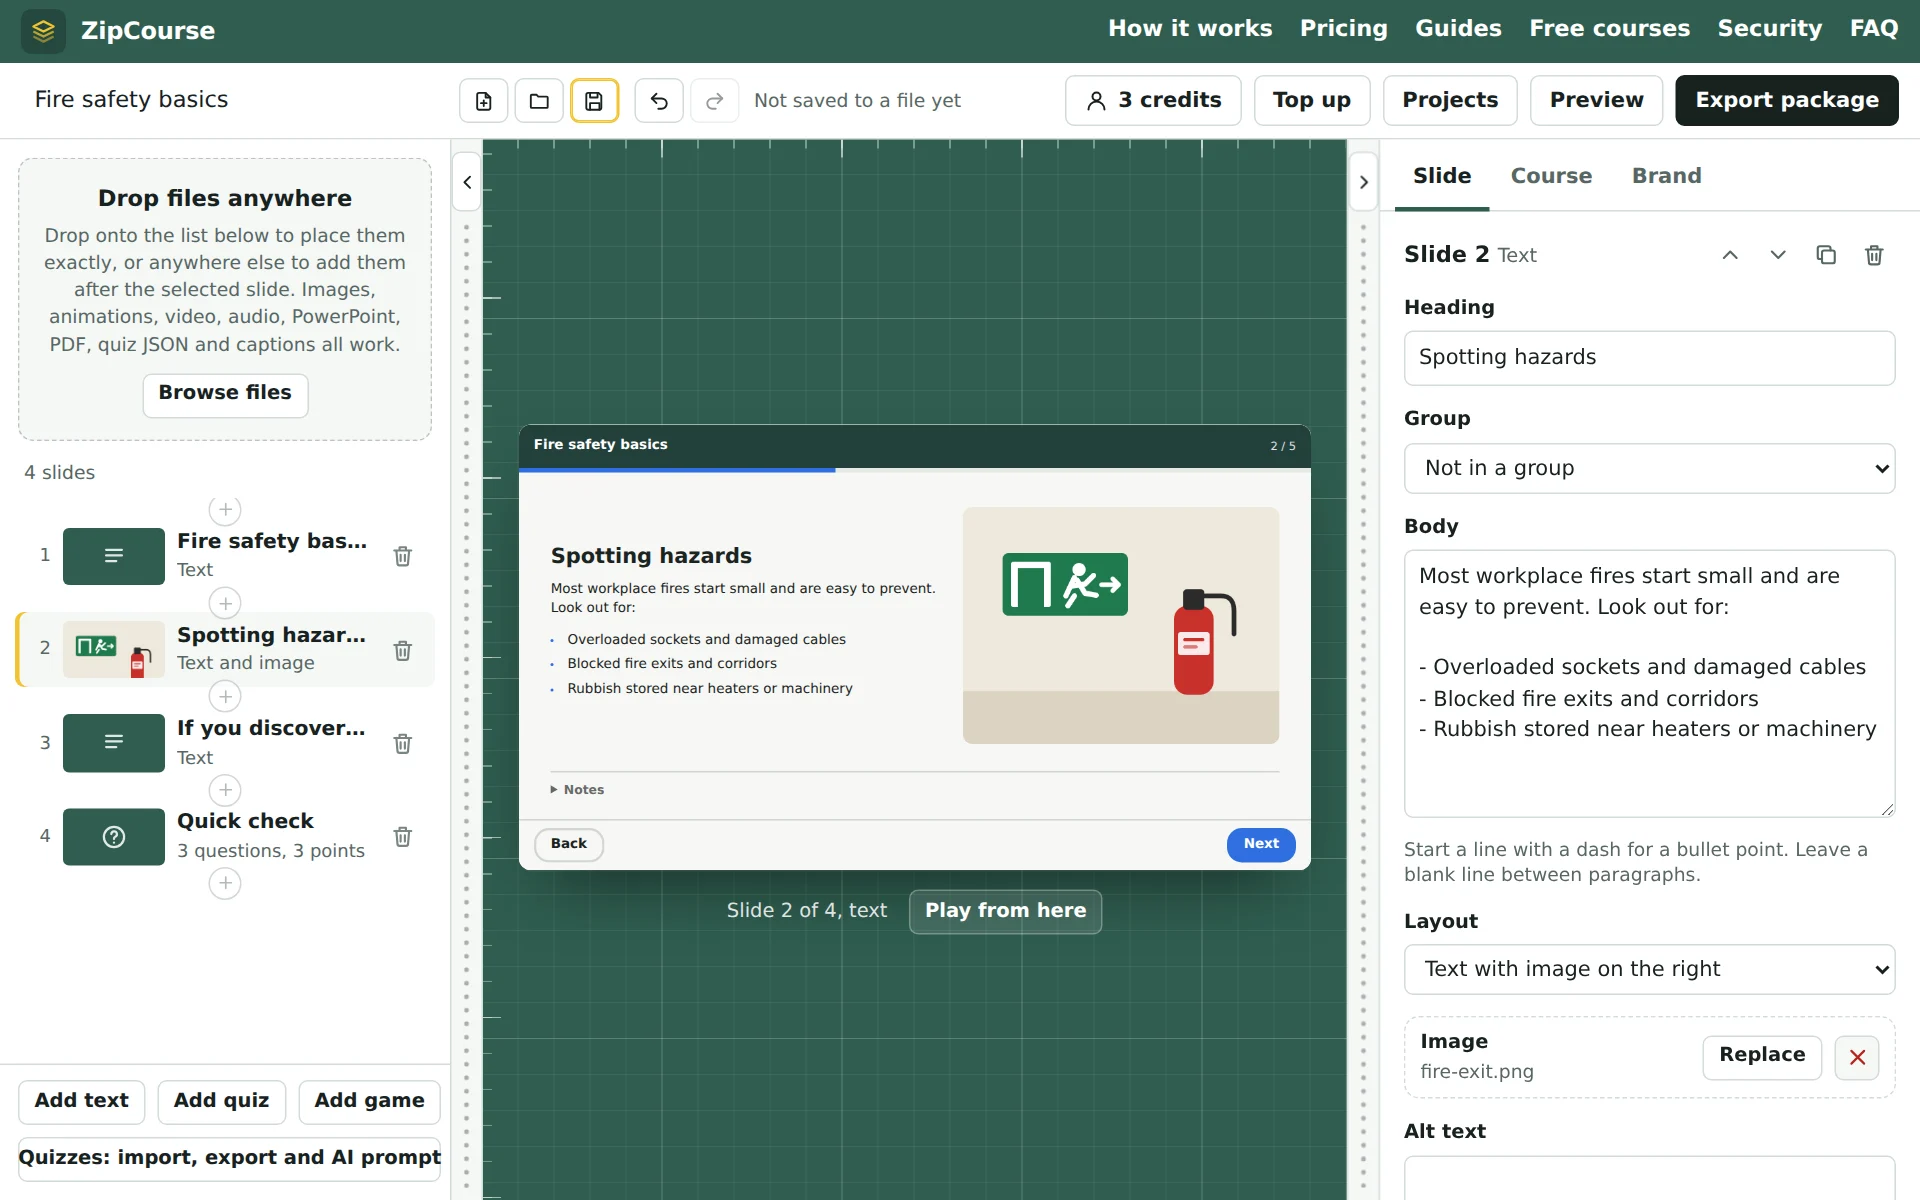Click Play from here button
Image resolution: width=1920 pixels, height=1200 pixels.
point(1005,911)
